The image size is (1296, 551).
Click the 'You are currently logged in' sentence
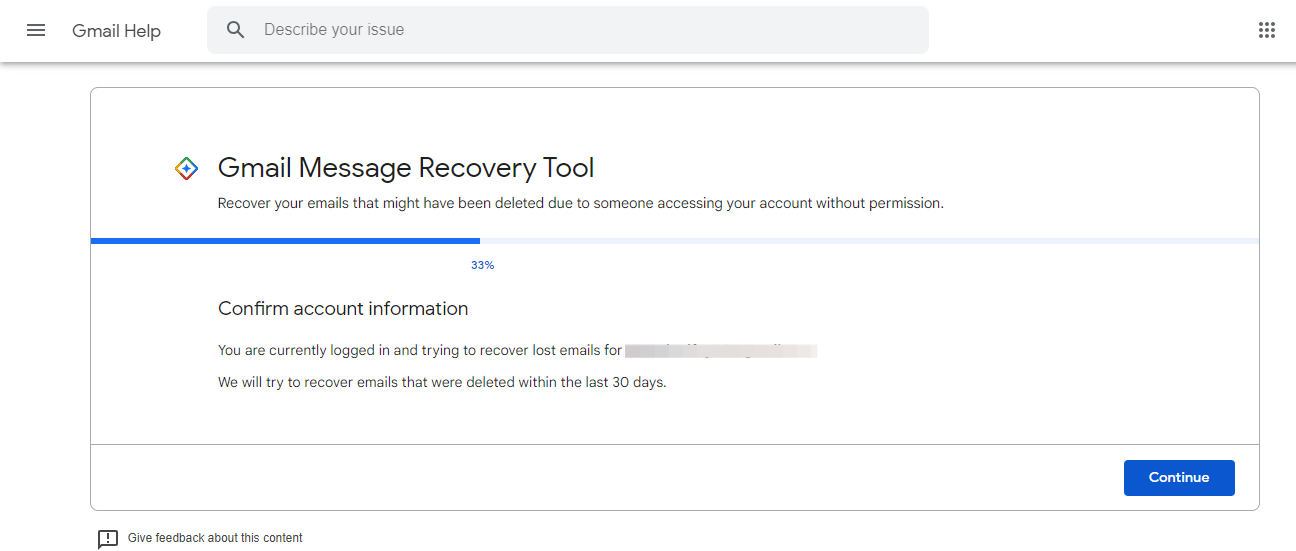pos(420,351)
